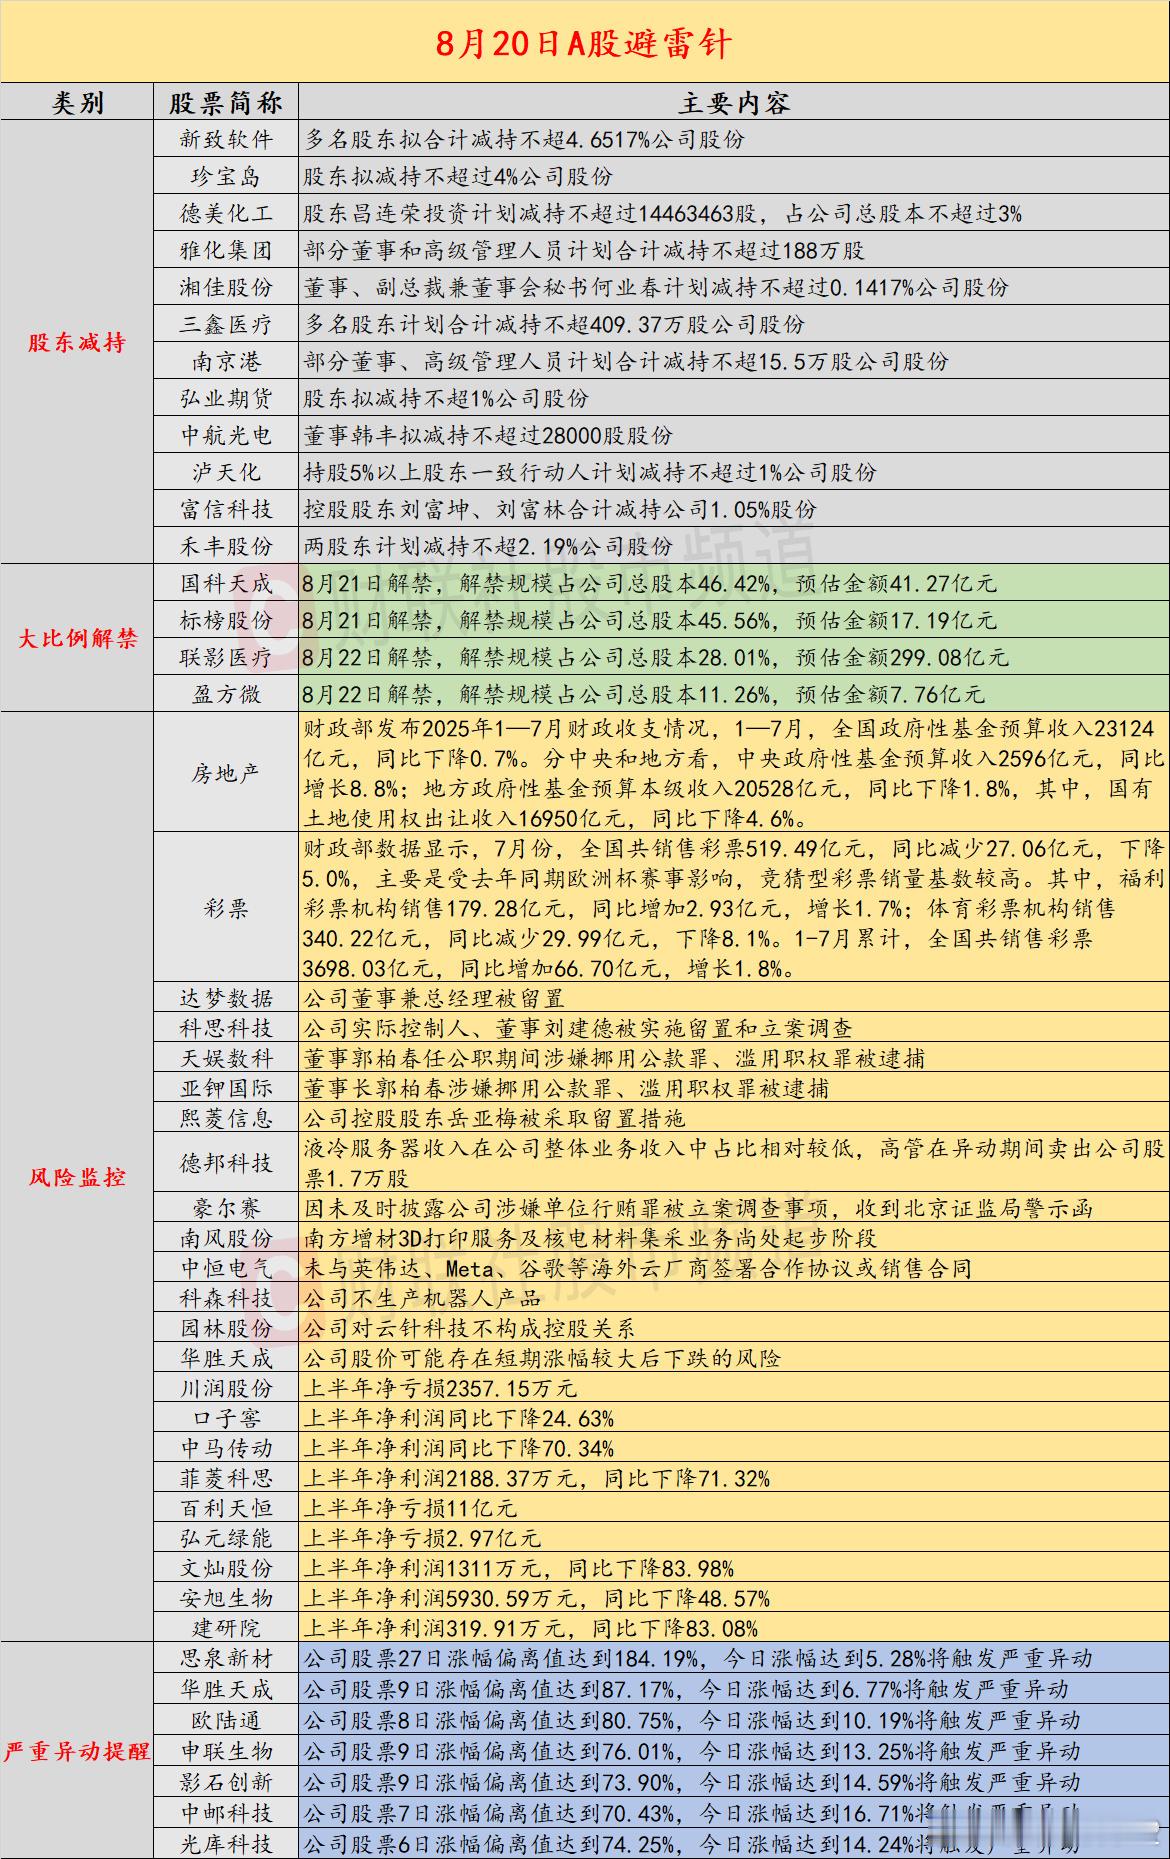Select stock name '泸天化'

click(226, 473)
